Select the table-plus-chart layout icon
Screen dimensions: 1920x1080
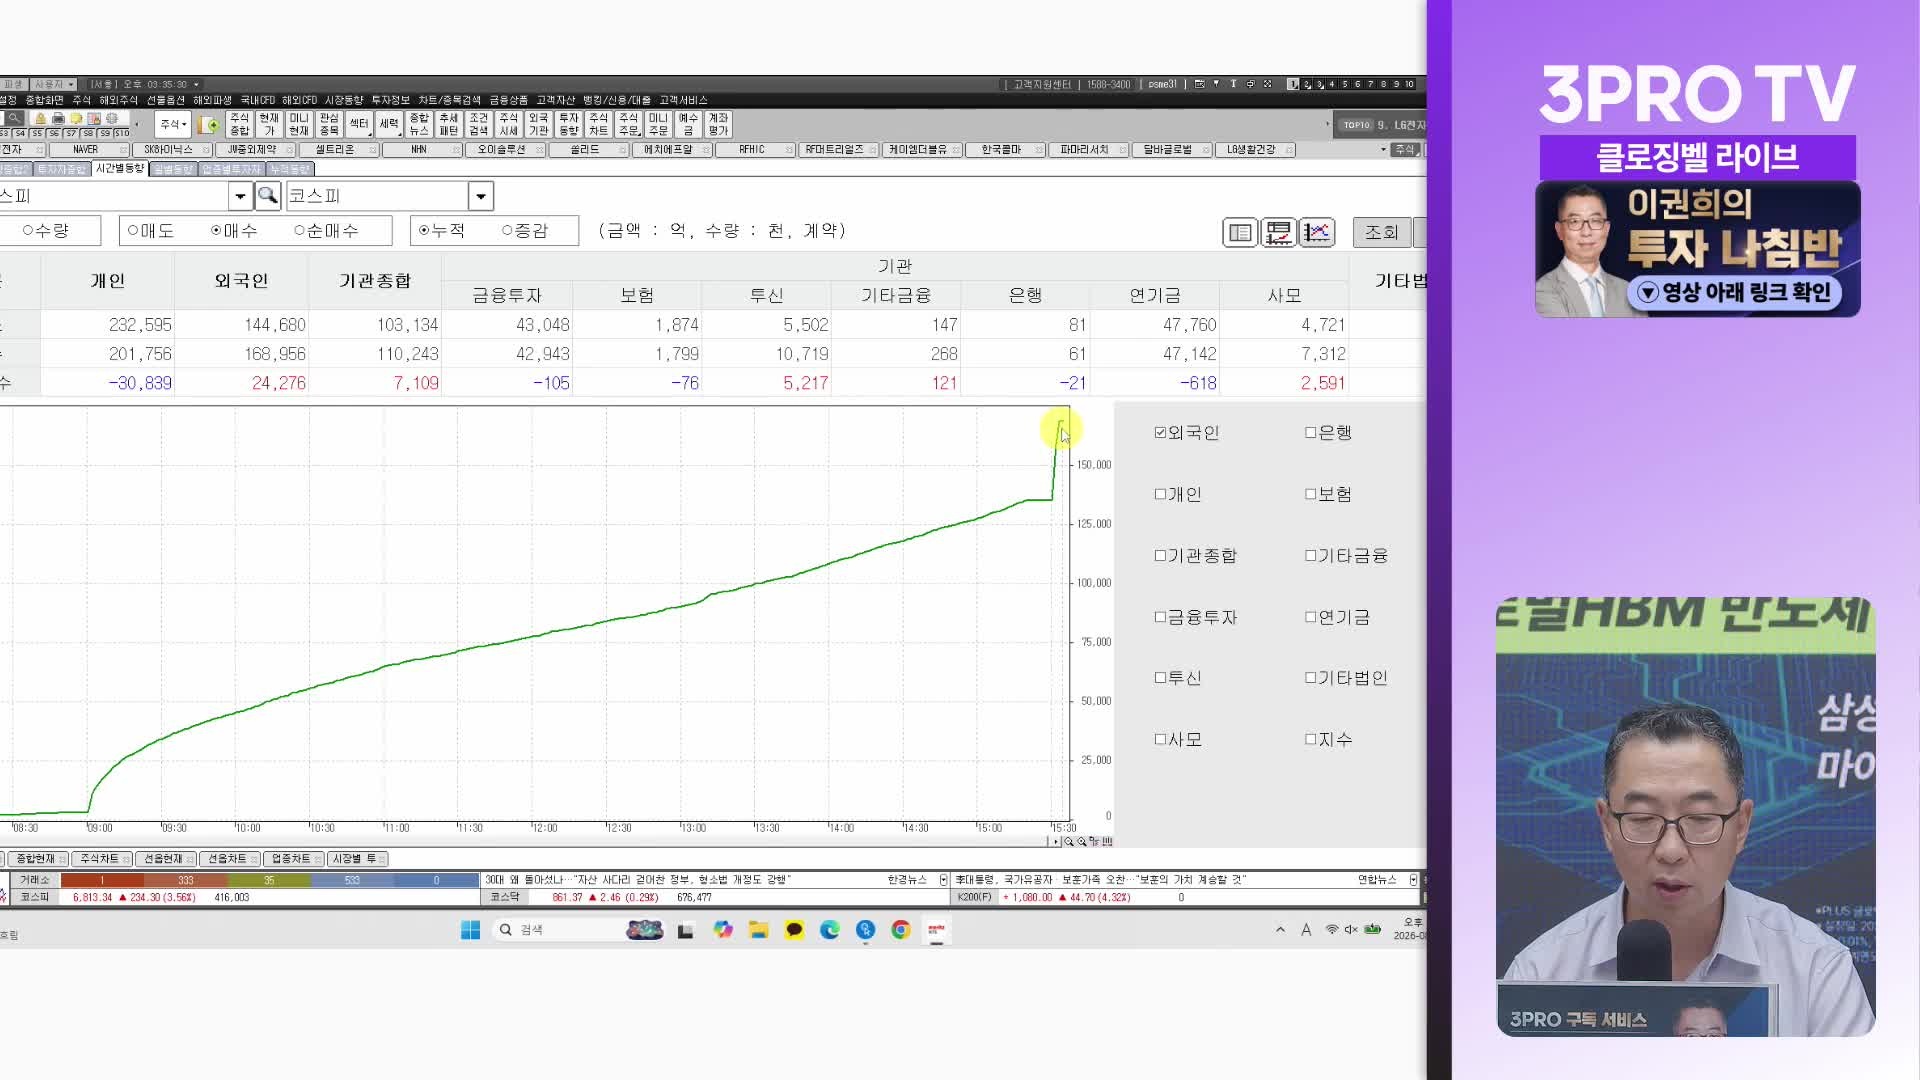1278,232
